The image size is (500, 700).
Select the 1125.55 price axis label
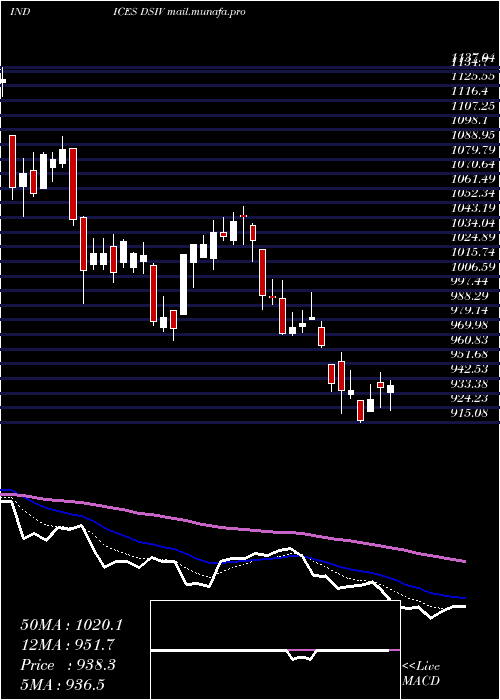tap(473, 76)
